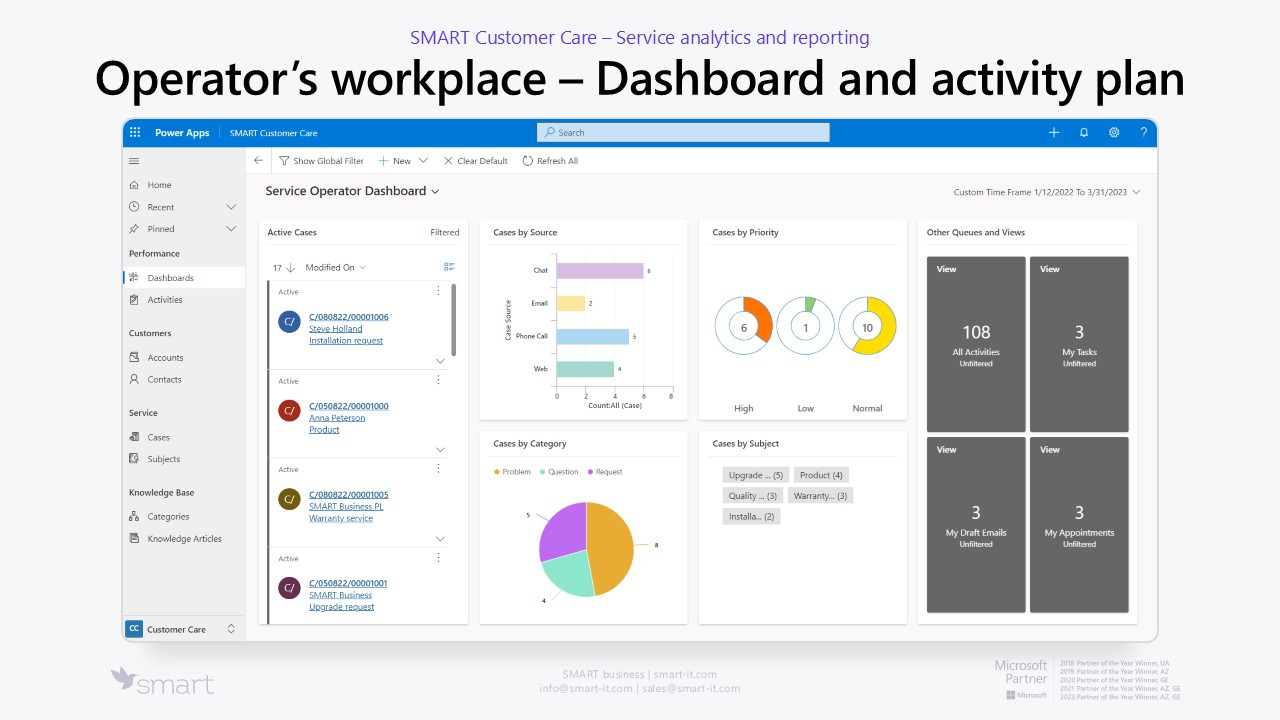The width and height of the screenshot is (1280, 720).
Task: Open Knowledge Articles in the sidebar
Action: pos(183,539)
